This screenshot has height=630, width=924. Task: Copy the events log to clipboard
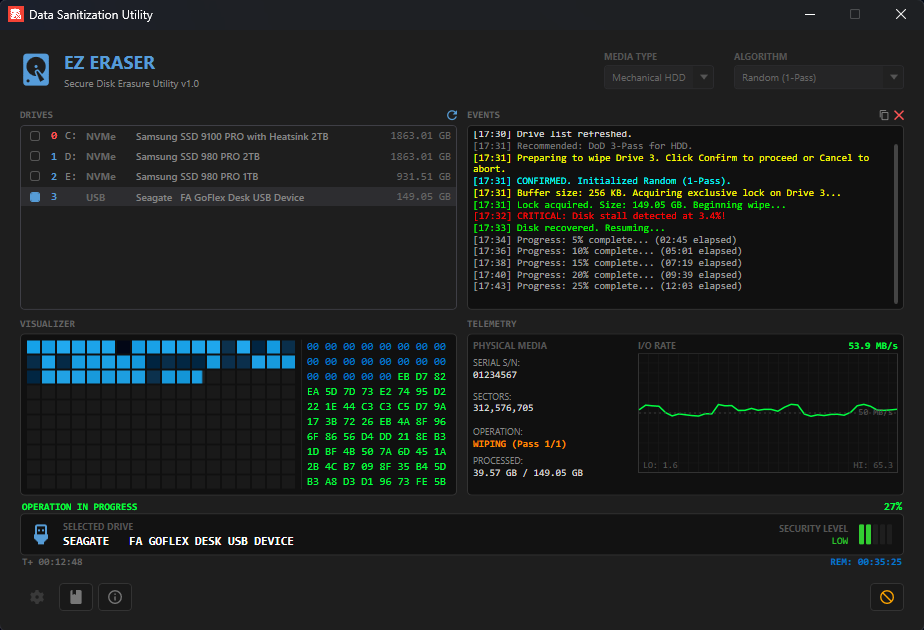pos(883,115)
